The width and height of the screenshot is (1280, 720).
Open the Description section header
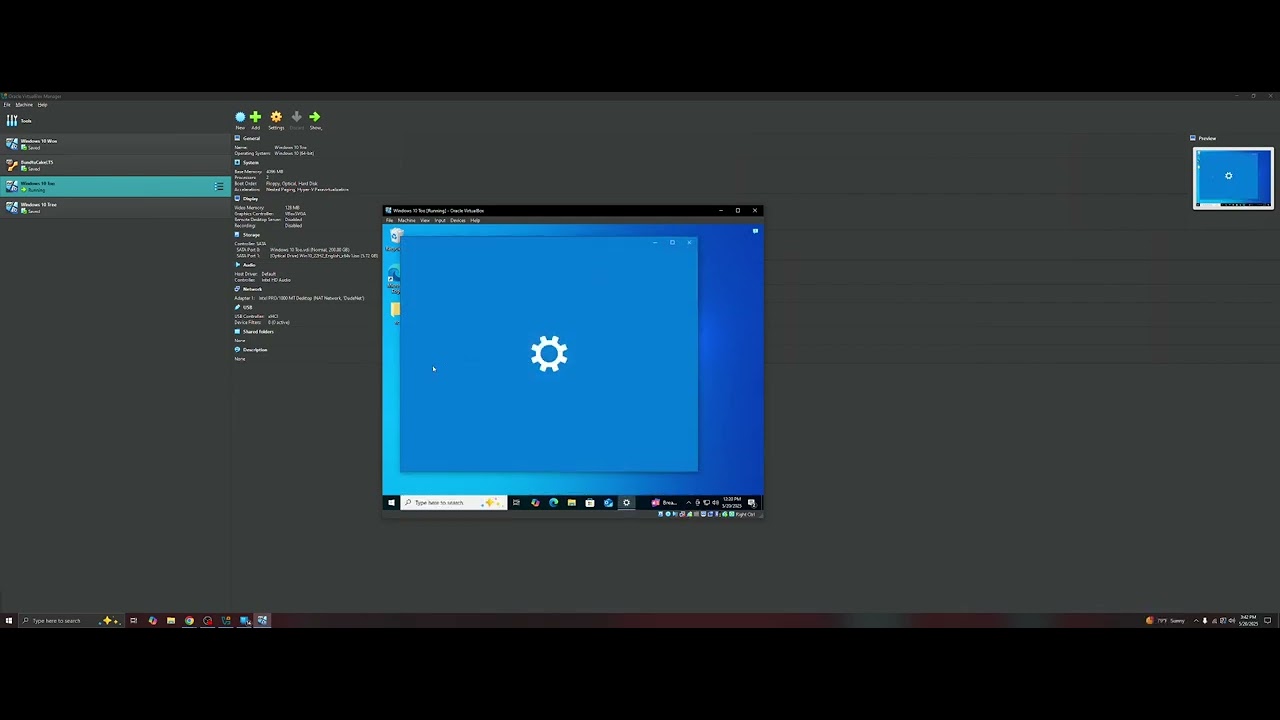[252, 349]
